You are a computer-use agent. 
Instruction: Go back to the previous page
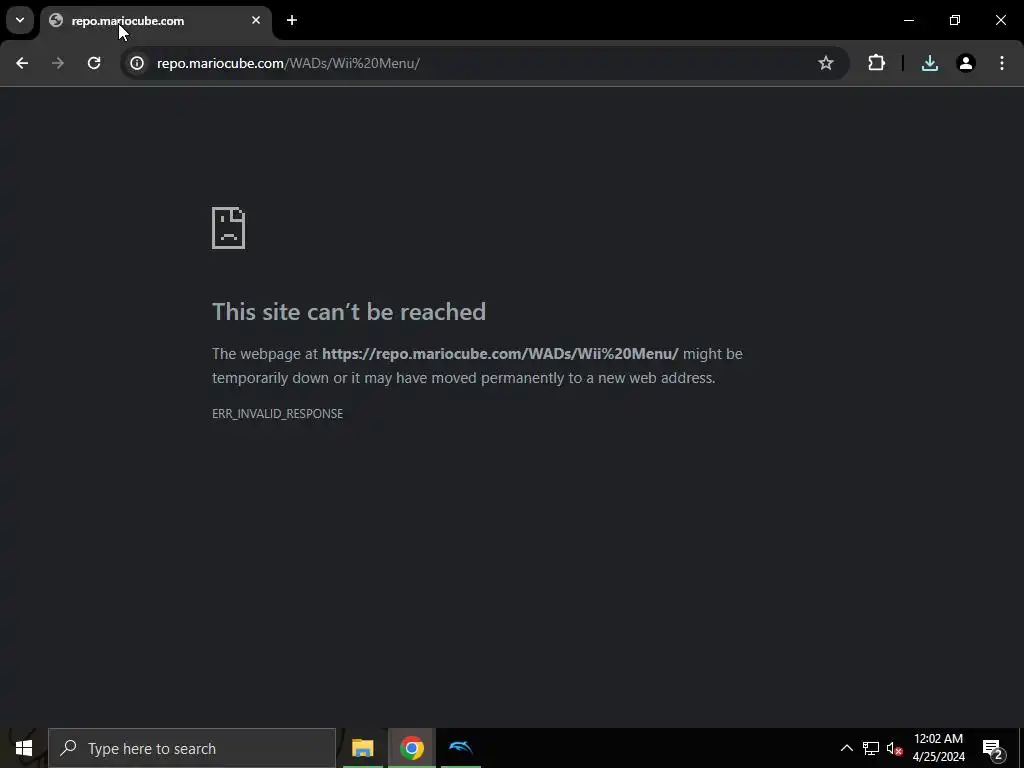point(22,63)
